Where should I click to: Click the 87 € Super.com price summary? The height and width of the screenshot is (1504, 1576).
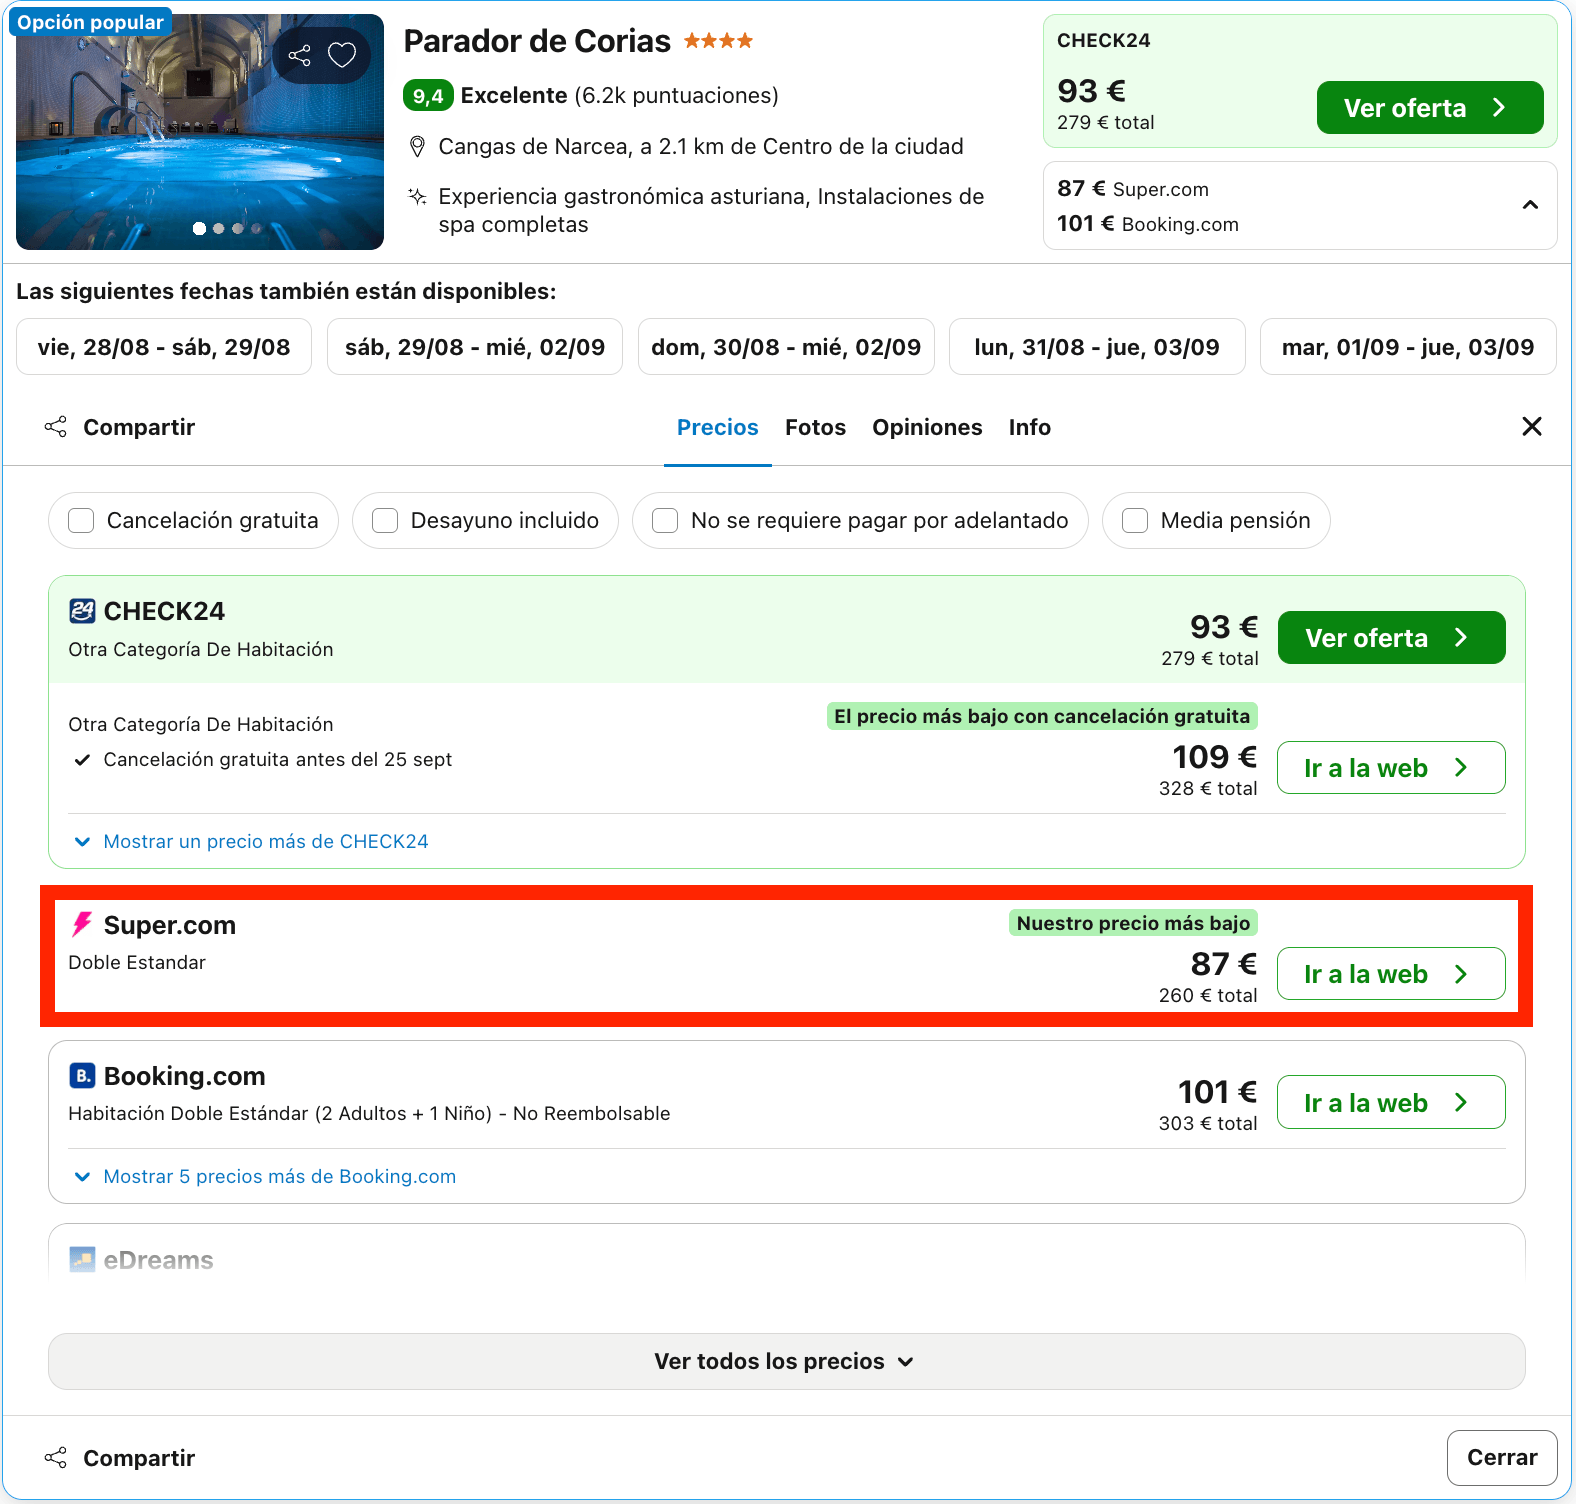tap(1133, 189)
